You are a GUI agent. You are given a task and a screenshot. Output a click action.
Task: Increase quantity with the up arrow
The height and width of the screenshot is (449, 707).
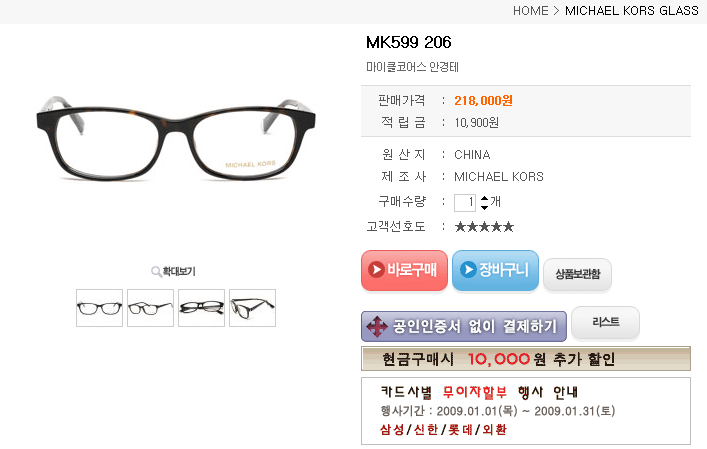point(484,198)
